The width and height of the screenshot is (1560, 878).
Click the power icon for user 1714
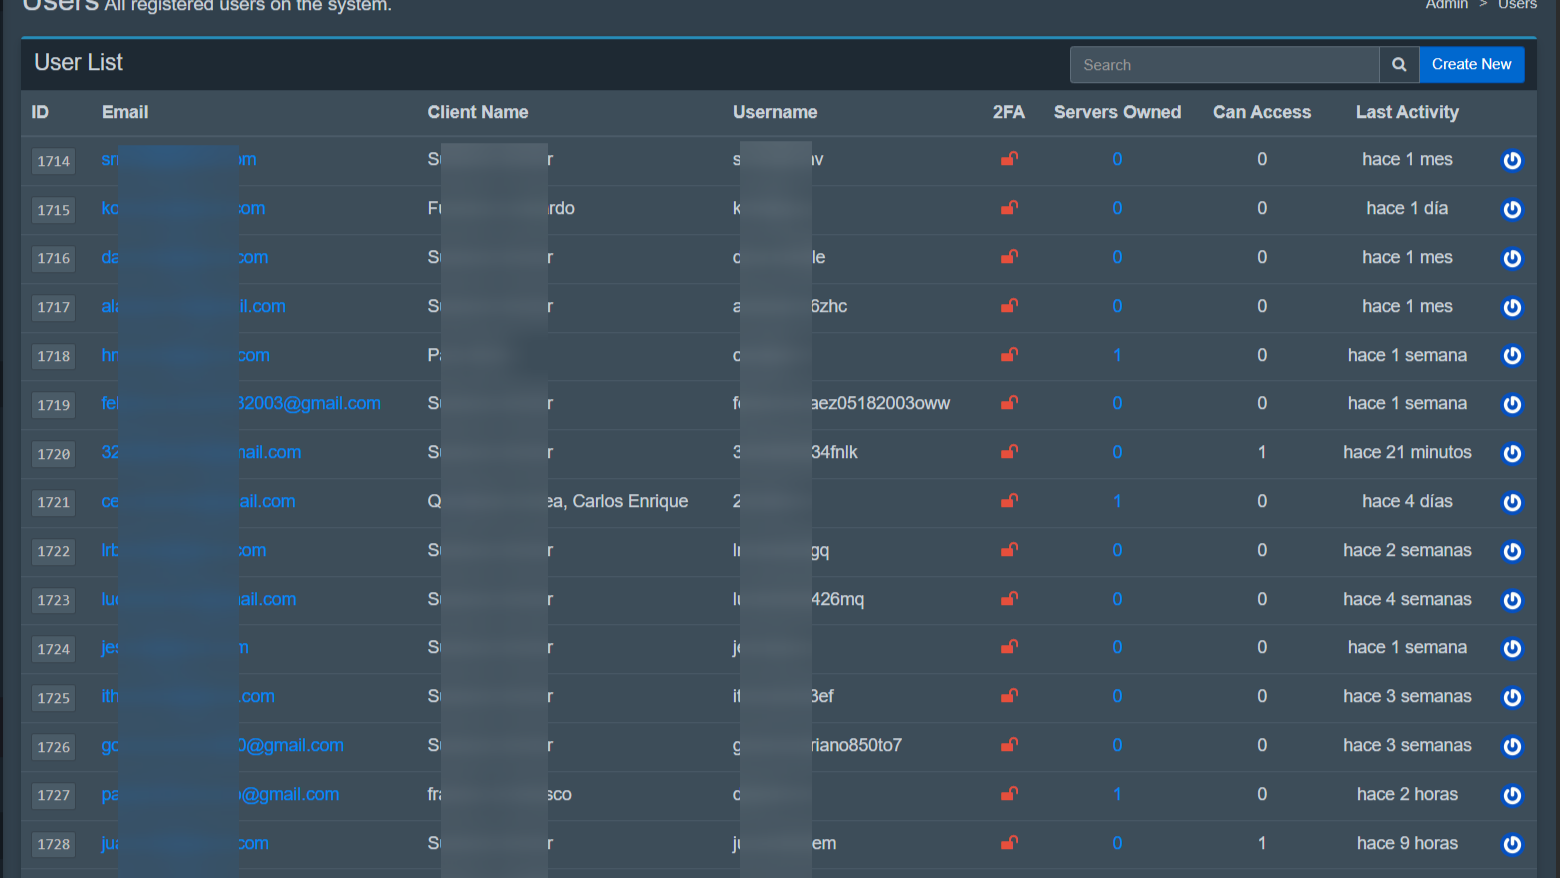pos(1512,160)
